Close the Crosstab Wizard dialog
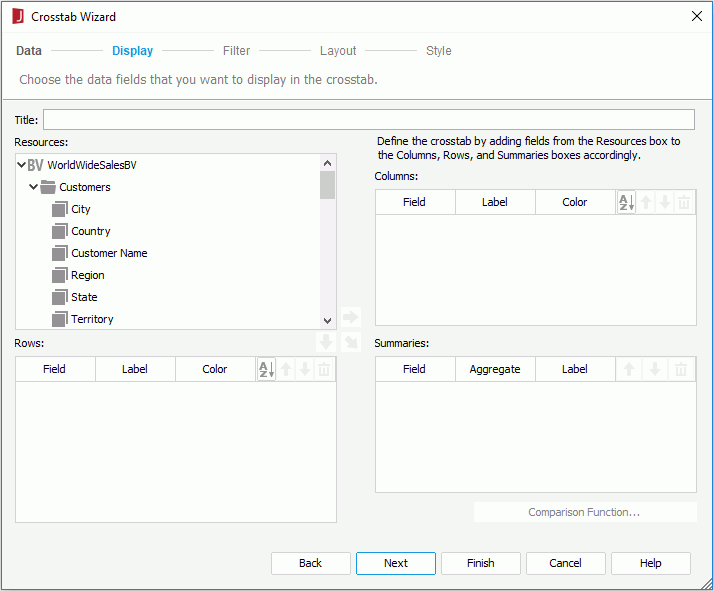The height and width of the screenshot is (591, 714). pyautogui.click(x=696, y=16)
